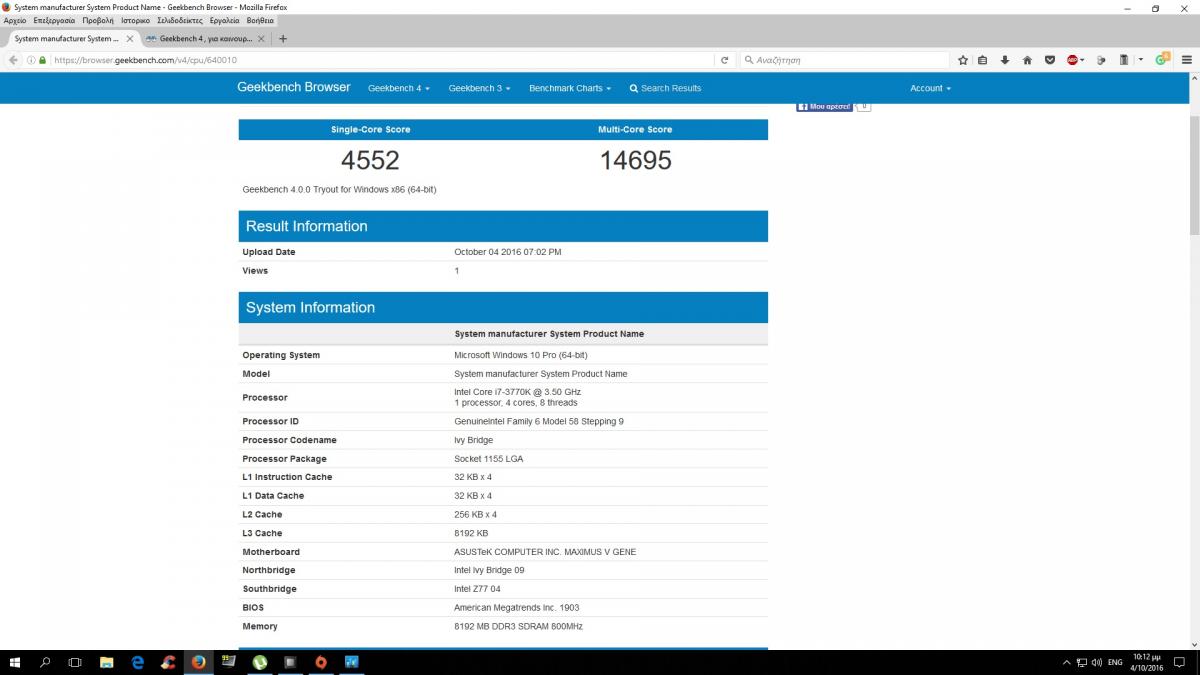Save page to Pocket icon
The height and width of the screenshot is (675, 1200).
(1050, 60)
